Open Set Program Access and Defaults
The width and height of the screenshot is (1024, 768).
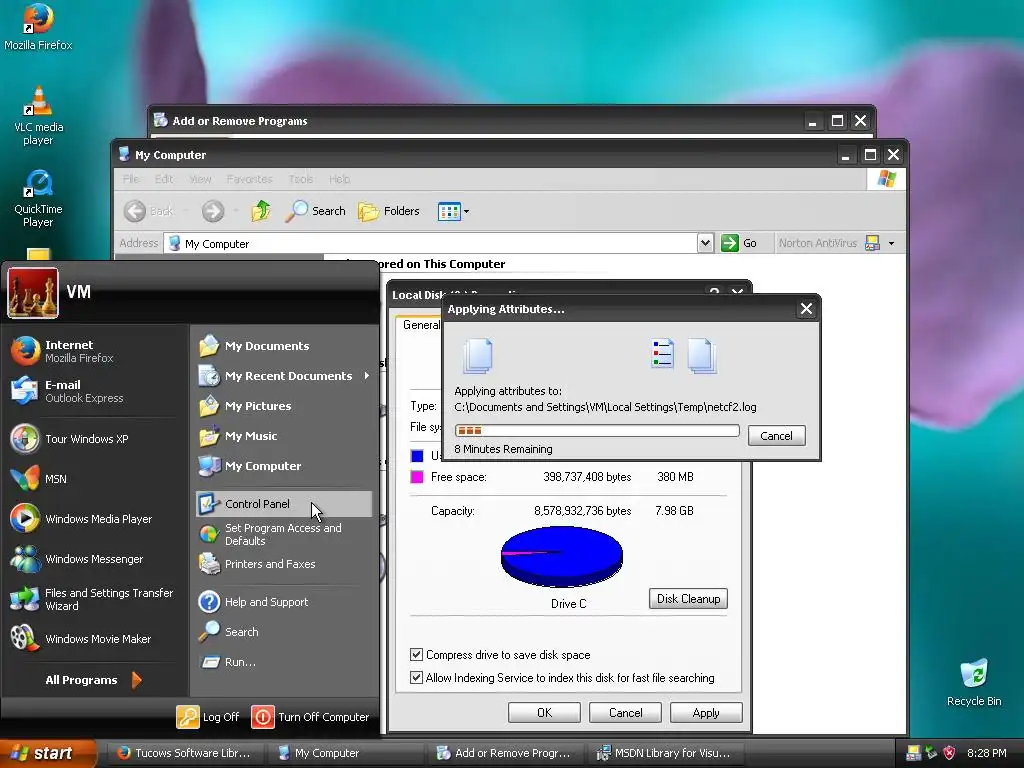click(x=283, y=534)
